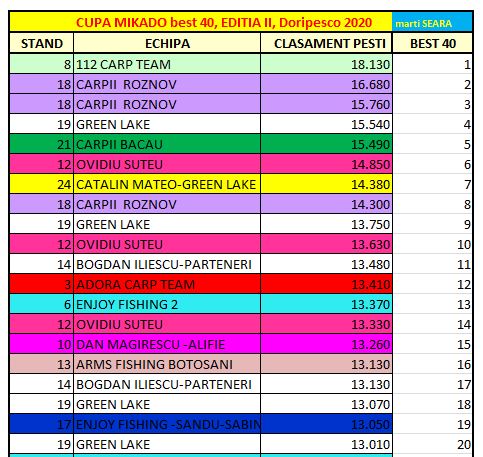
Task: Select the STAND column header
Action: 42,43
